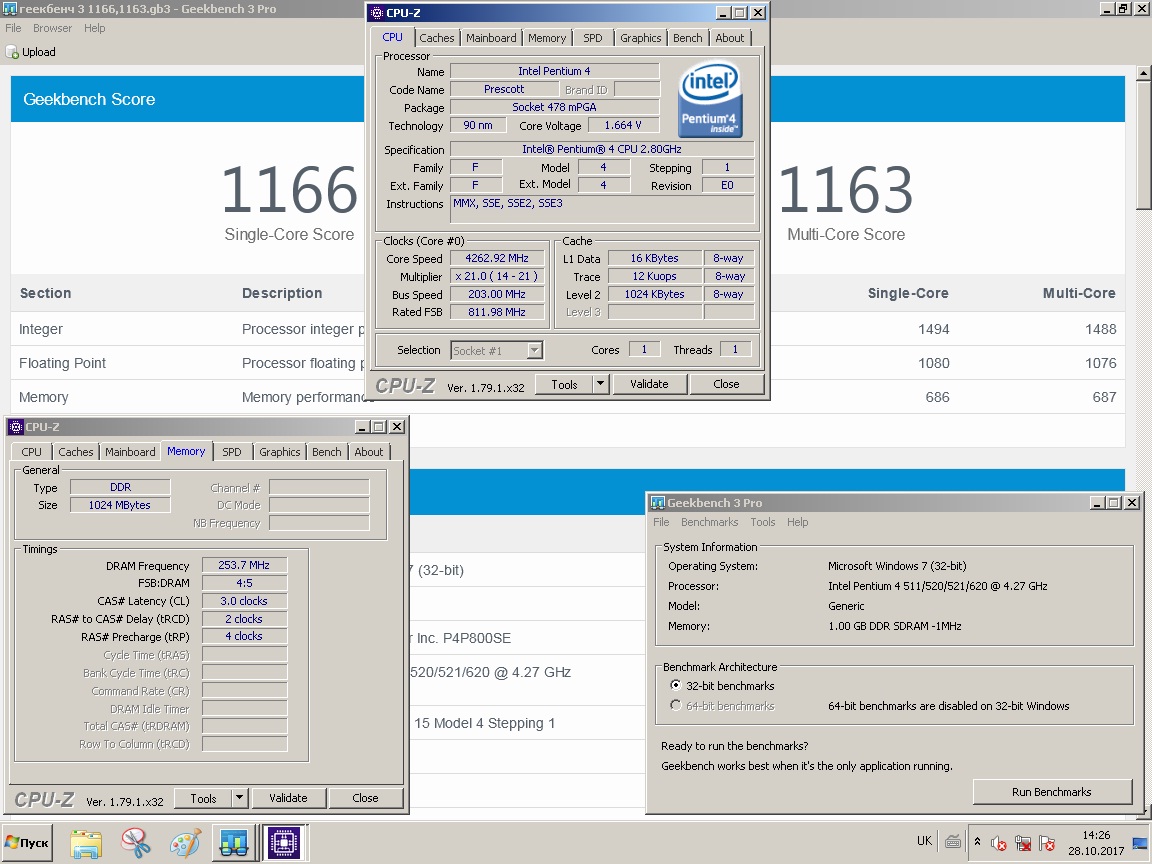Switch to CPU-Z taskbar icon
Screen dimensions: 1152x864
point(284,843)
